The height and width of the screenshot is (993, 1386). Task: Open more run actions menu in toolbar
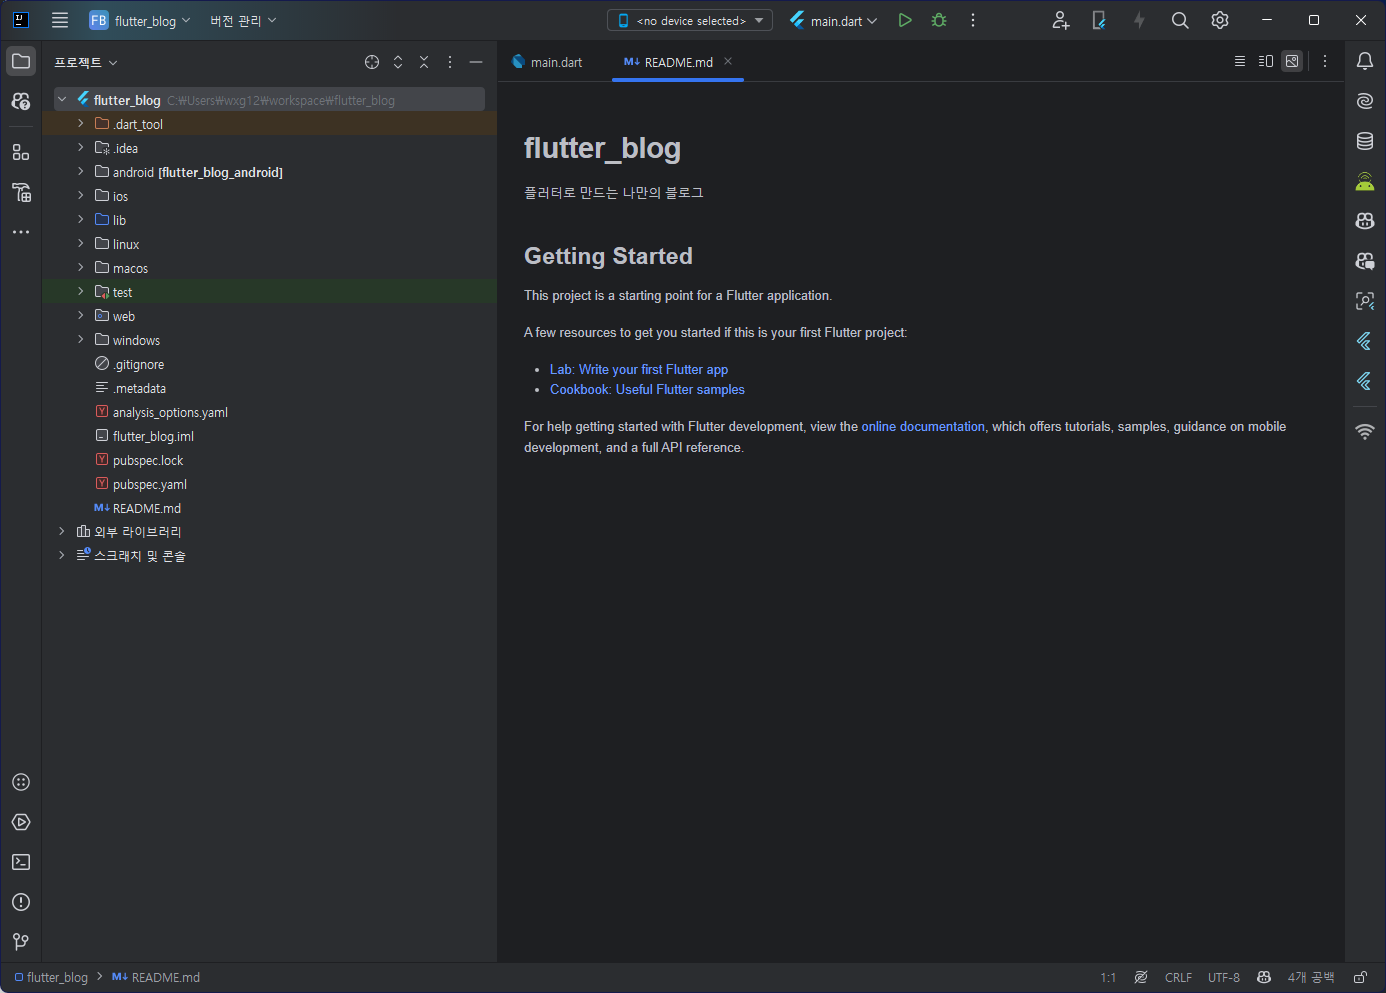click(x=973, y=20)
